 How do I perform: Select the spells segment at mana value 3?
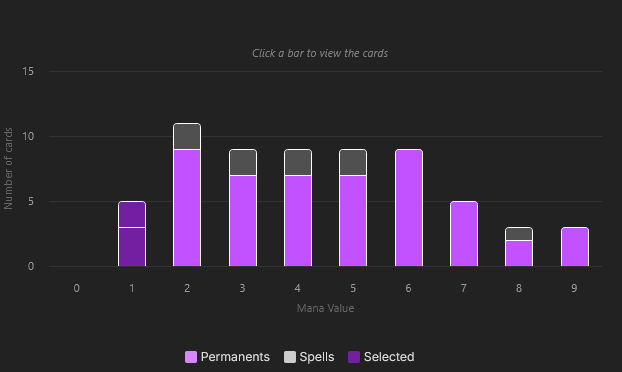tap(243, 163)
